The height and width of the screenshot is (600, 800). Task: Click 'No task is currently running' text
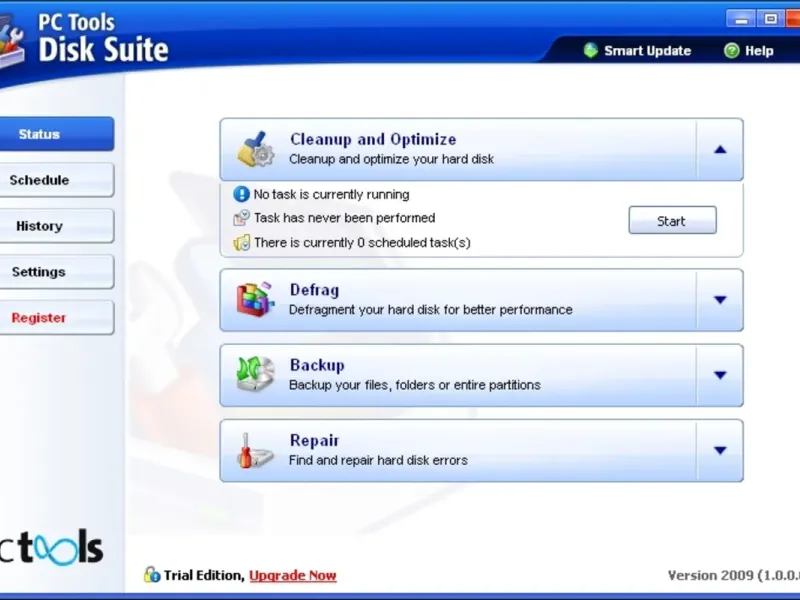click(332, 194)
